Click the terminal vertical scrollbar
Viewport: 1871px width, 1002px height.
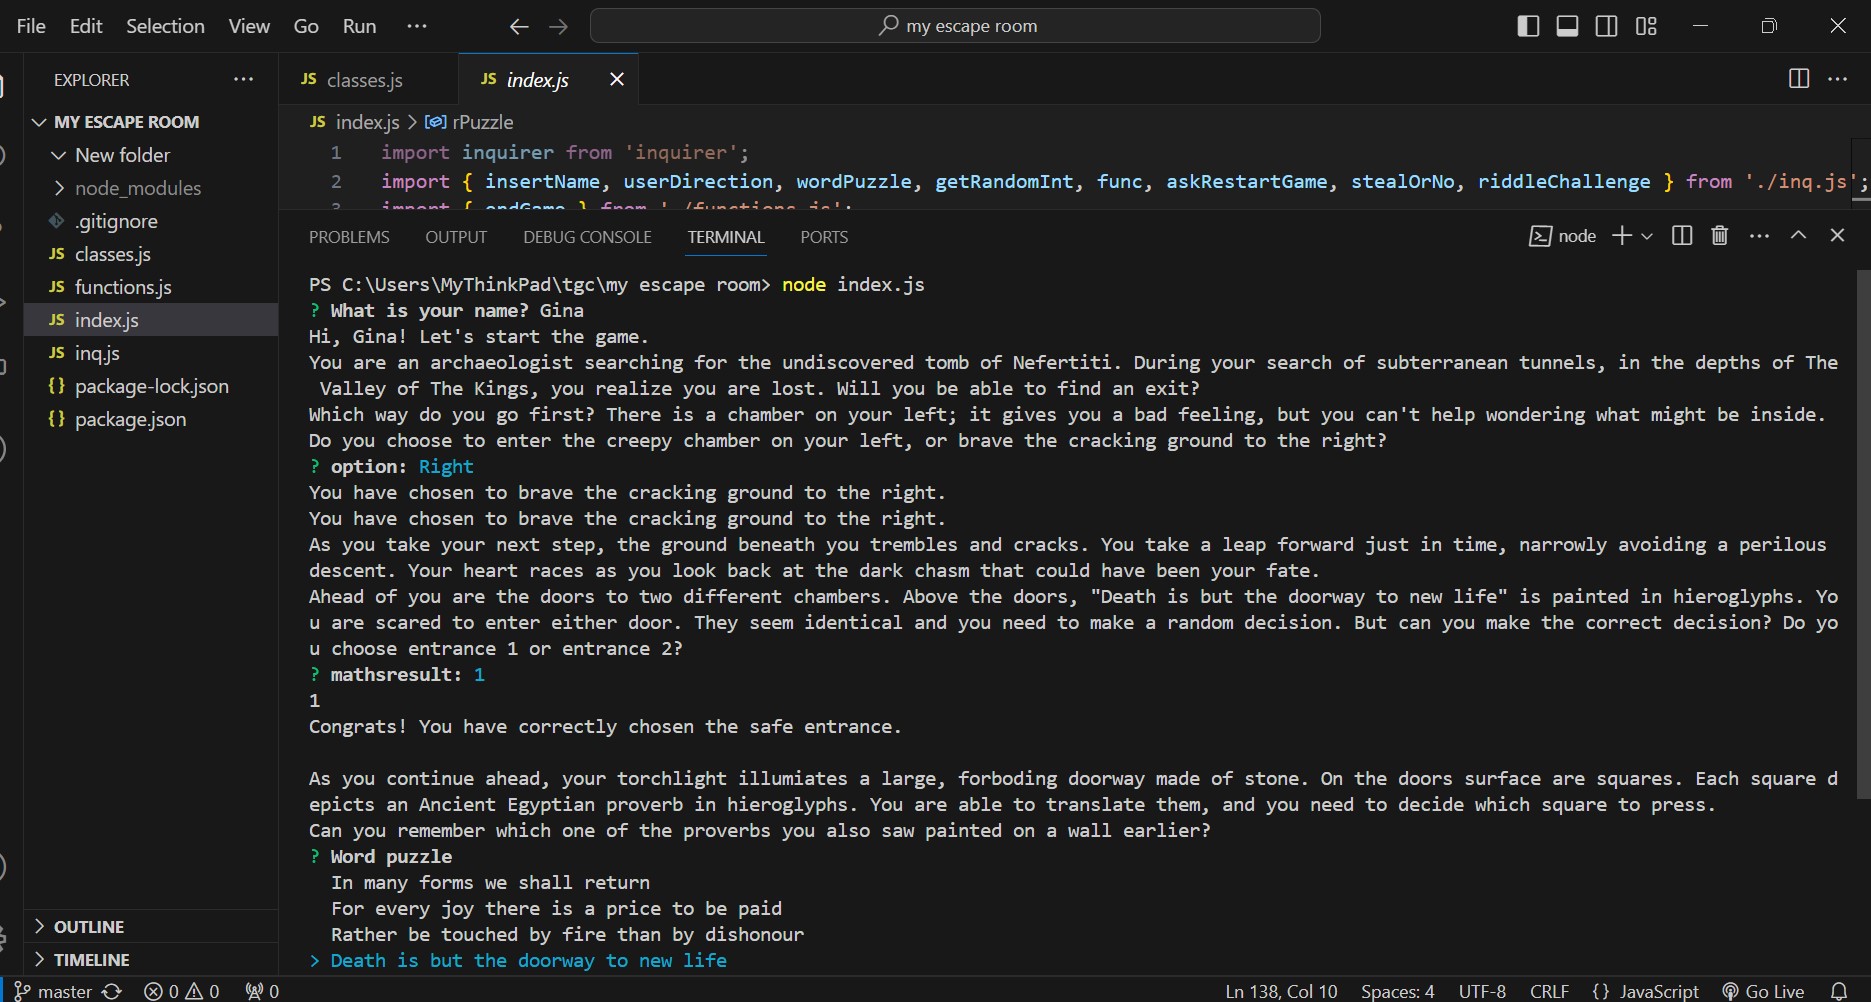[x=1863, y=534]
